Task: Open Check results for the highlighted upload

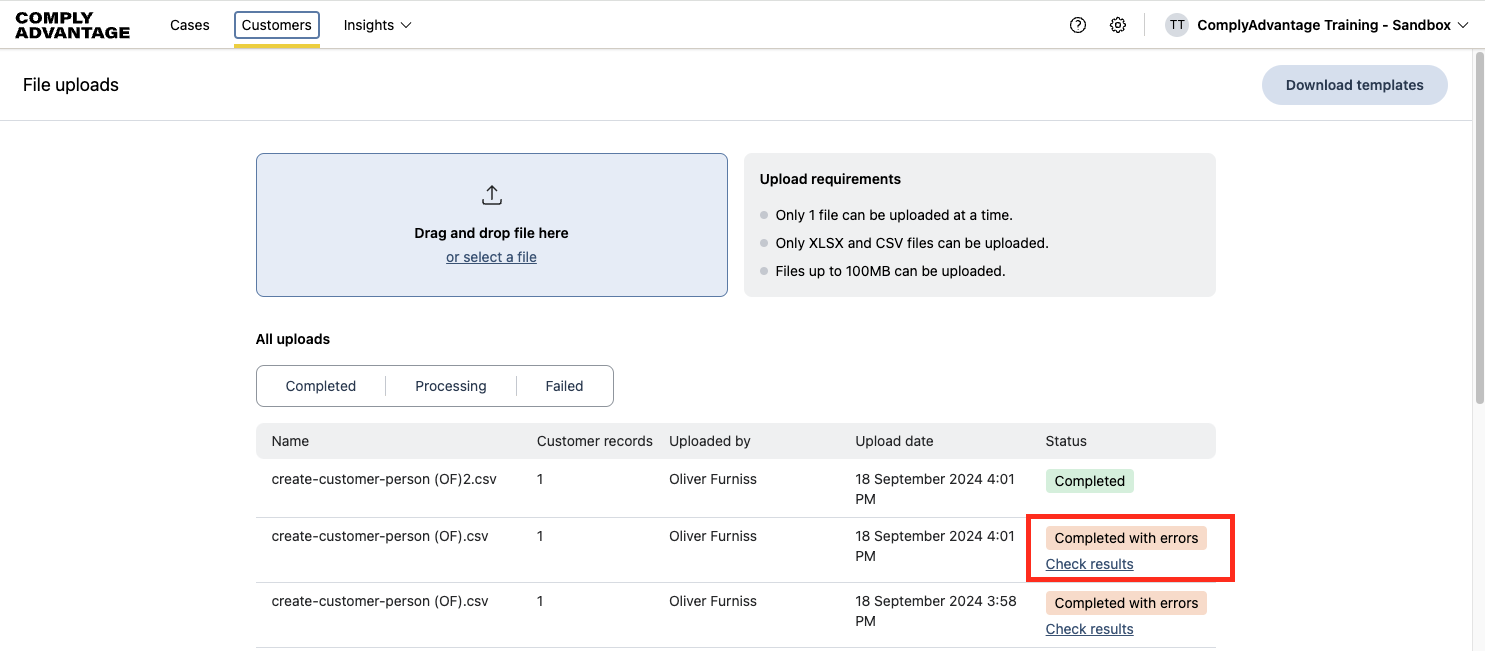Action: point(1089,563)
